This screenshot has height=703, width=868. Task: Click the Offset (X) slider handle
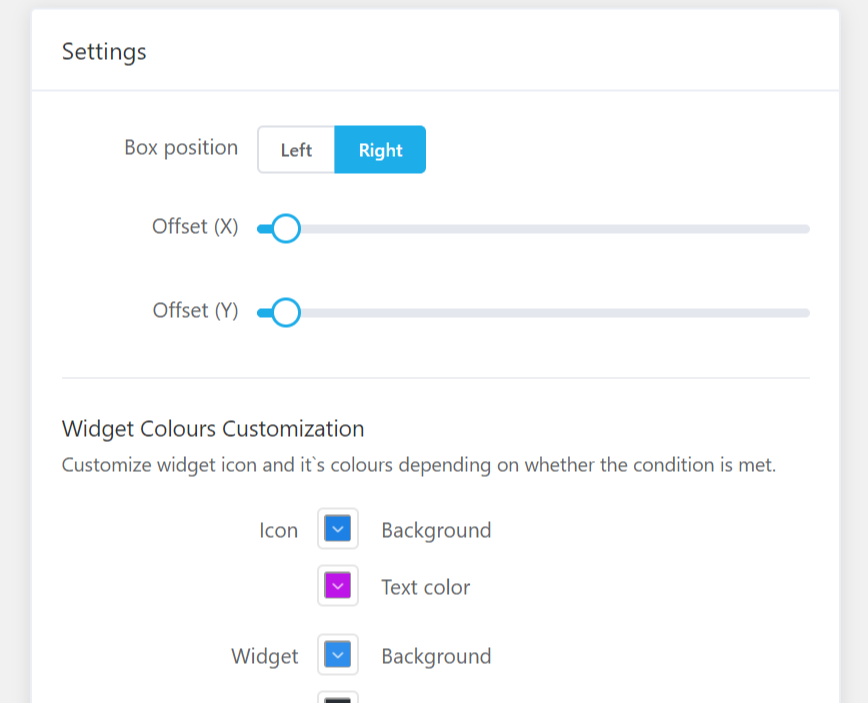(x=286, y=229)
